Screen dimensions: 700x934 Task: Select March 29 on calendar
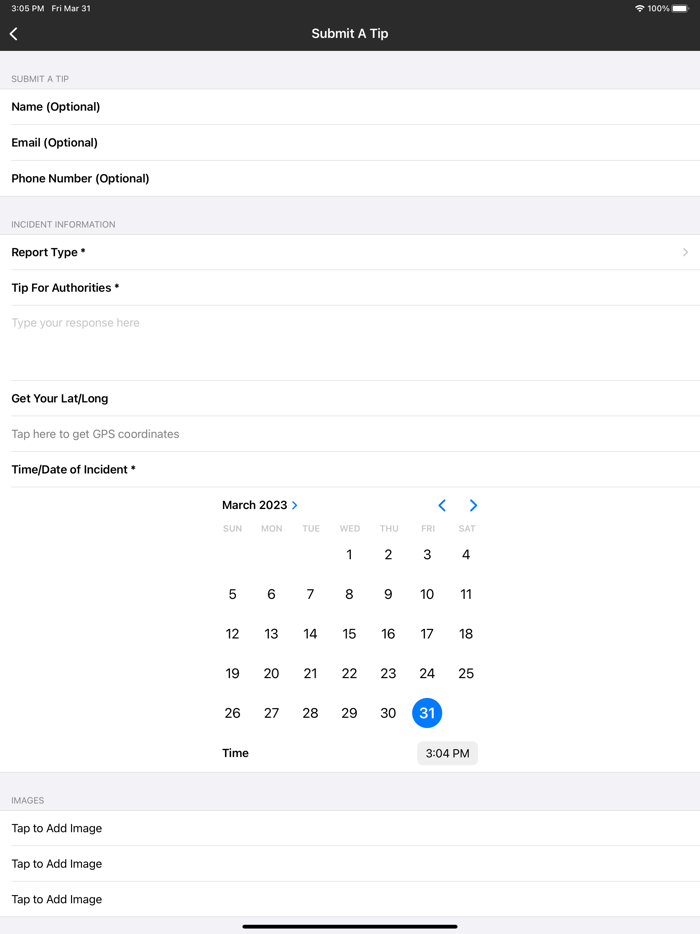(349, 713)
